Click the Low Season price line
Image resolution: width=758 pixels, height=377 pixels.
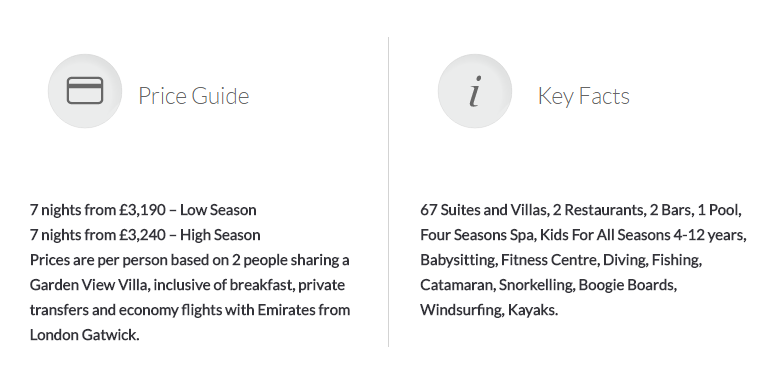(x=143, y=210)
